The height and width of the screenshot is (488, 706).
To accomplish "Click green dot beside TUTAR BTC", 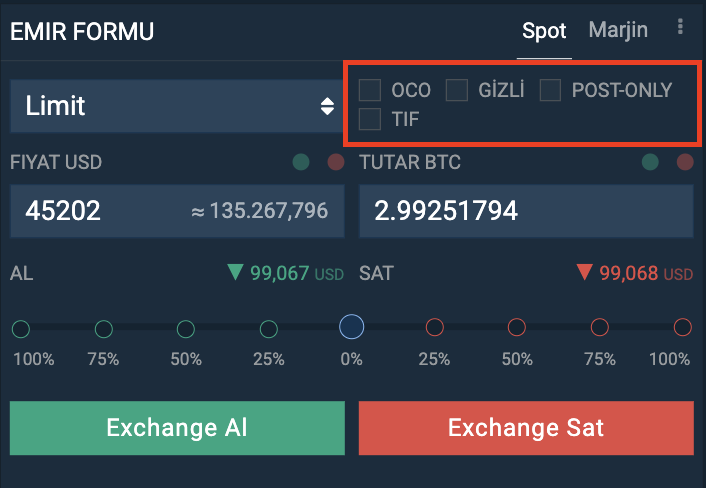I will (650, 162).
